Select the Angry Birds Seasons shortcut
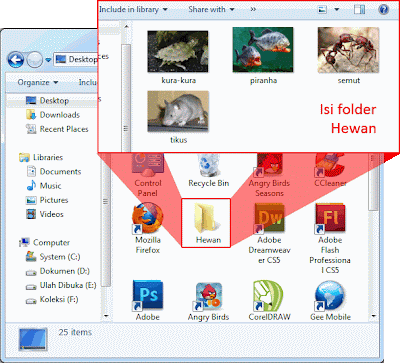Screen dimensions: 400x363 [x=269, y=165]
